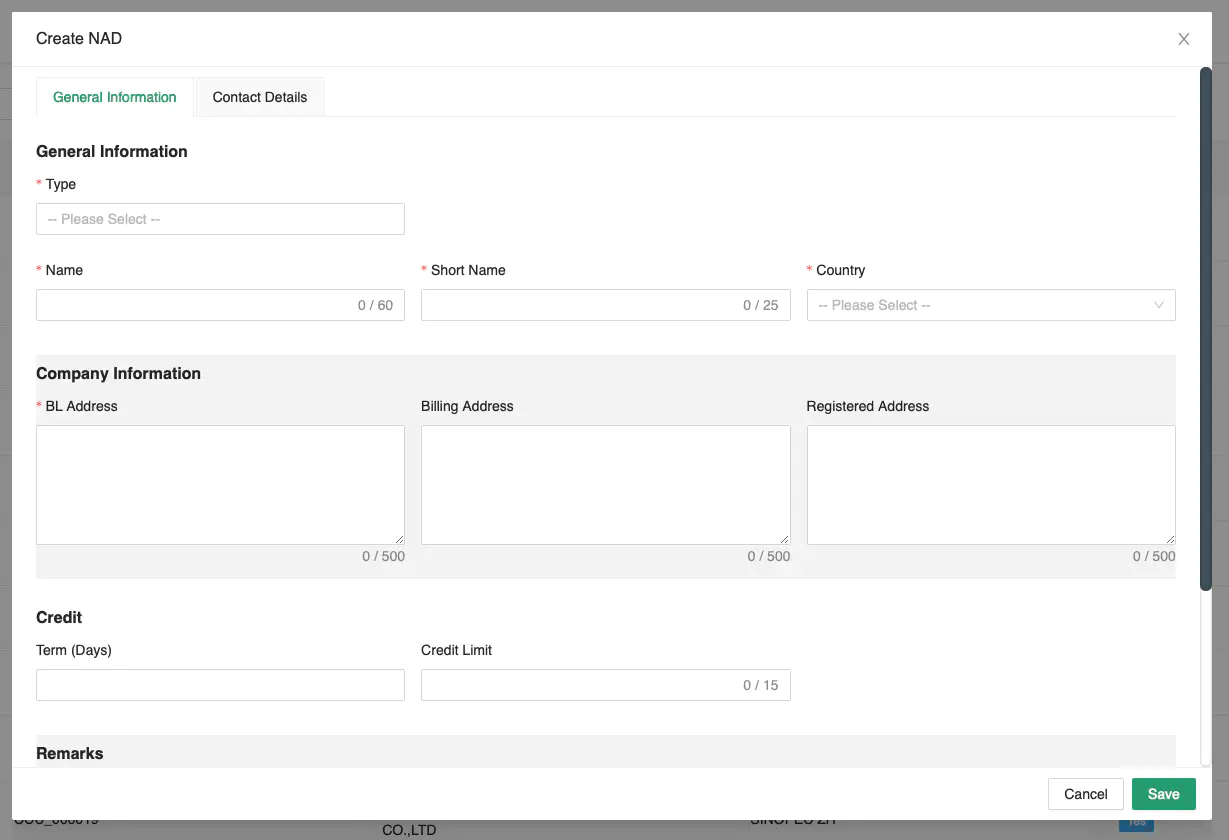Screen dimensions: 1229x840
Task: Save the new NAD record
Action: 1163,794
